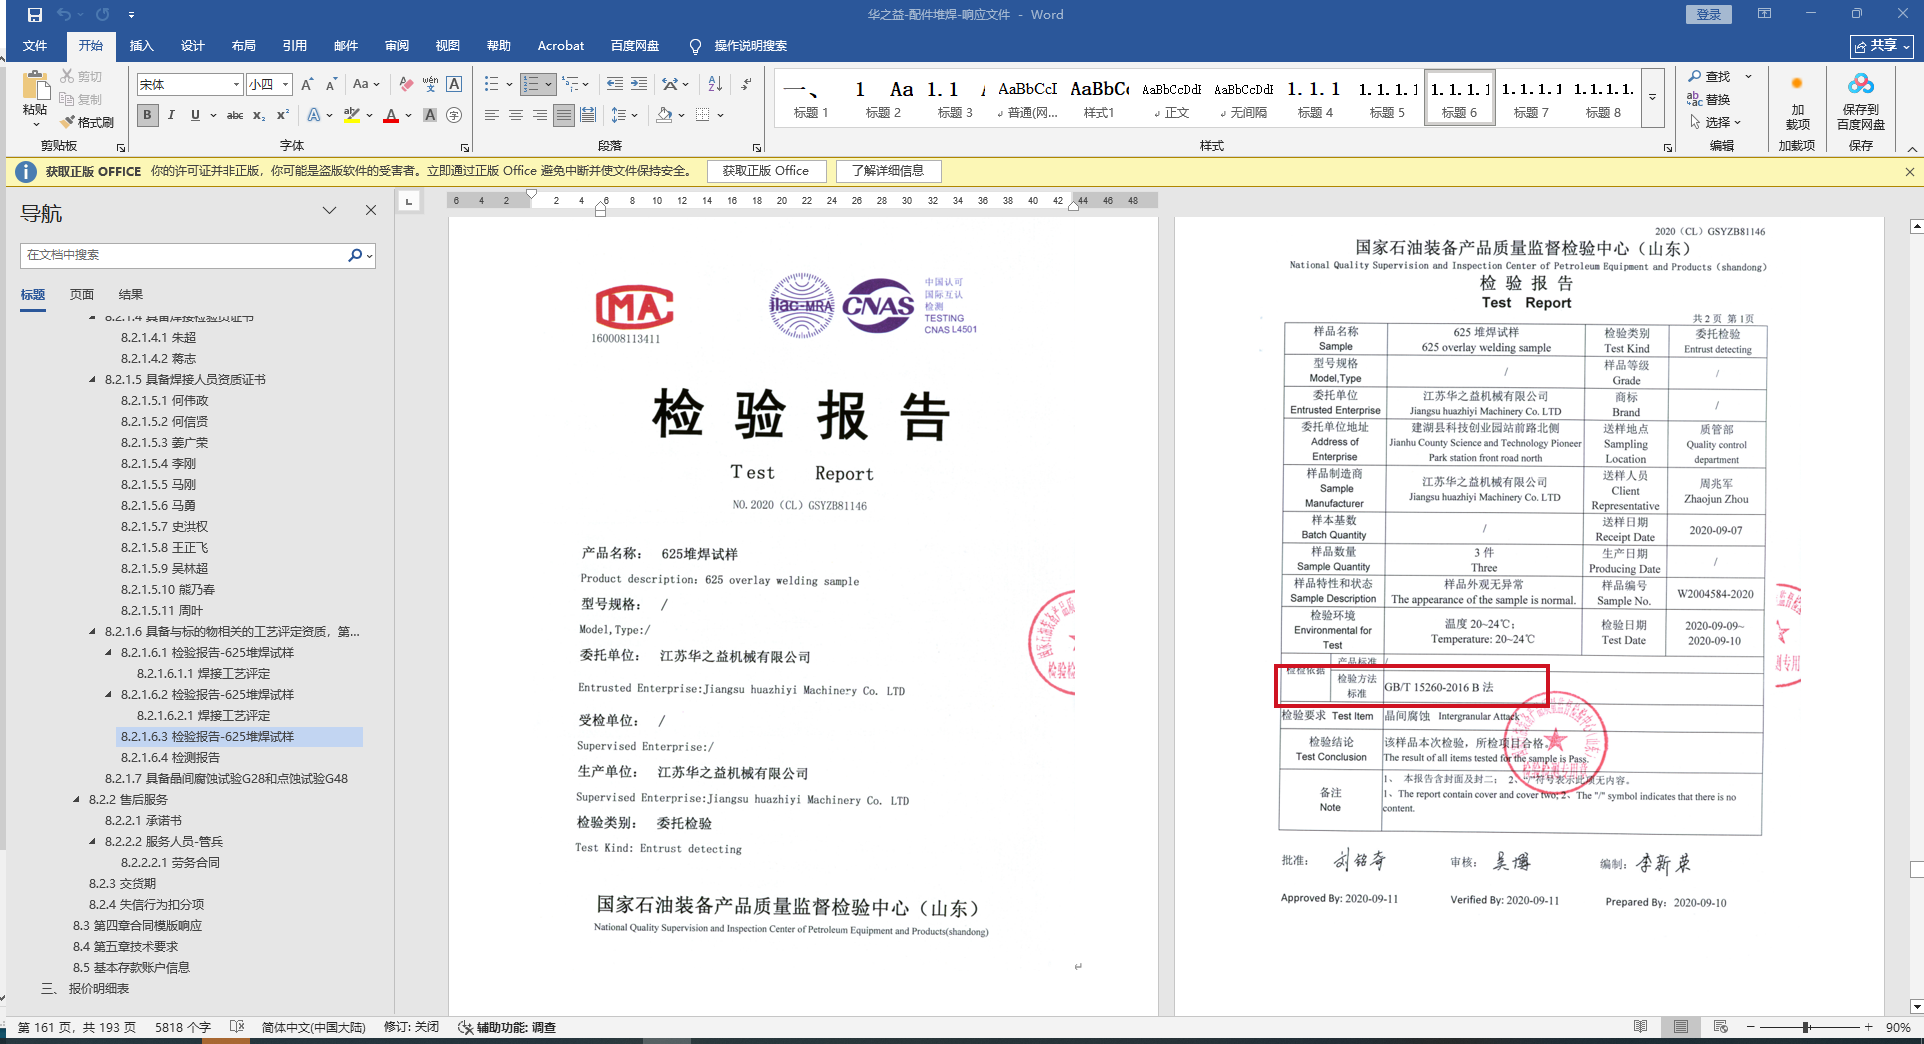Apply yellow text highlight color
1924x1044 pixels.
pyautogui.click(x=352, y=116)
